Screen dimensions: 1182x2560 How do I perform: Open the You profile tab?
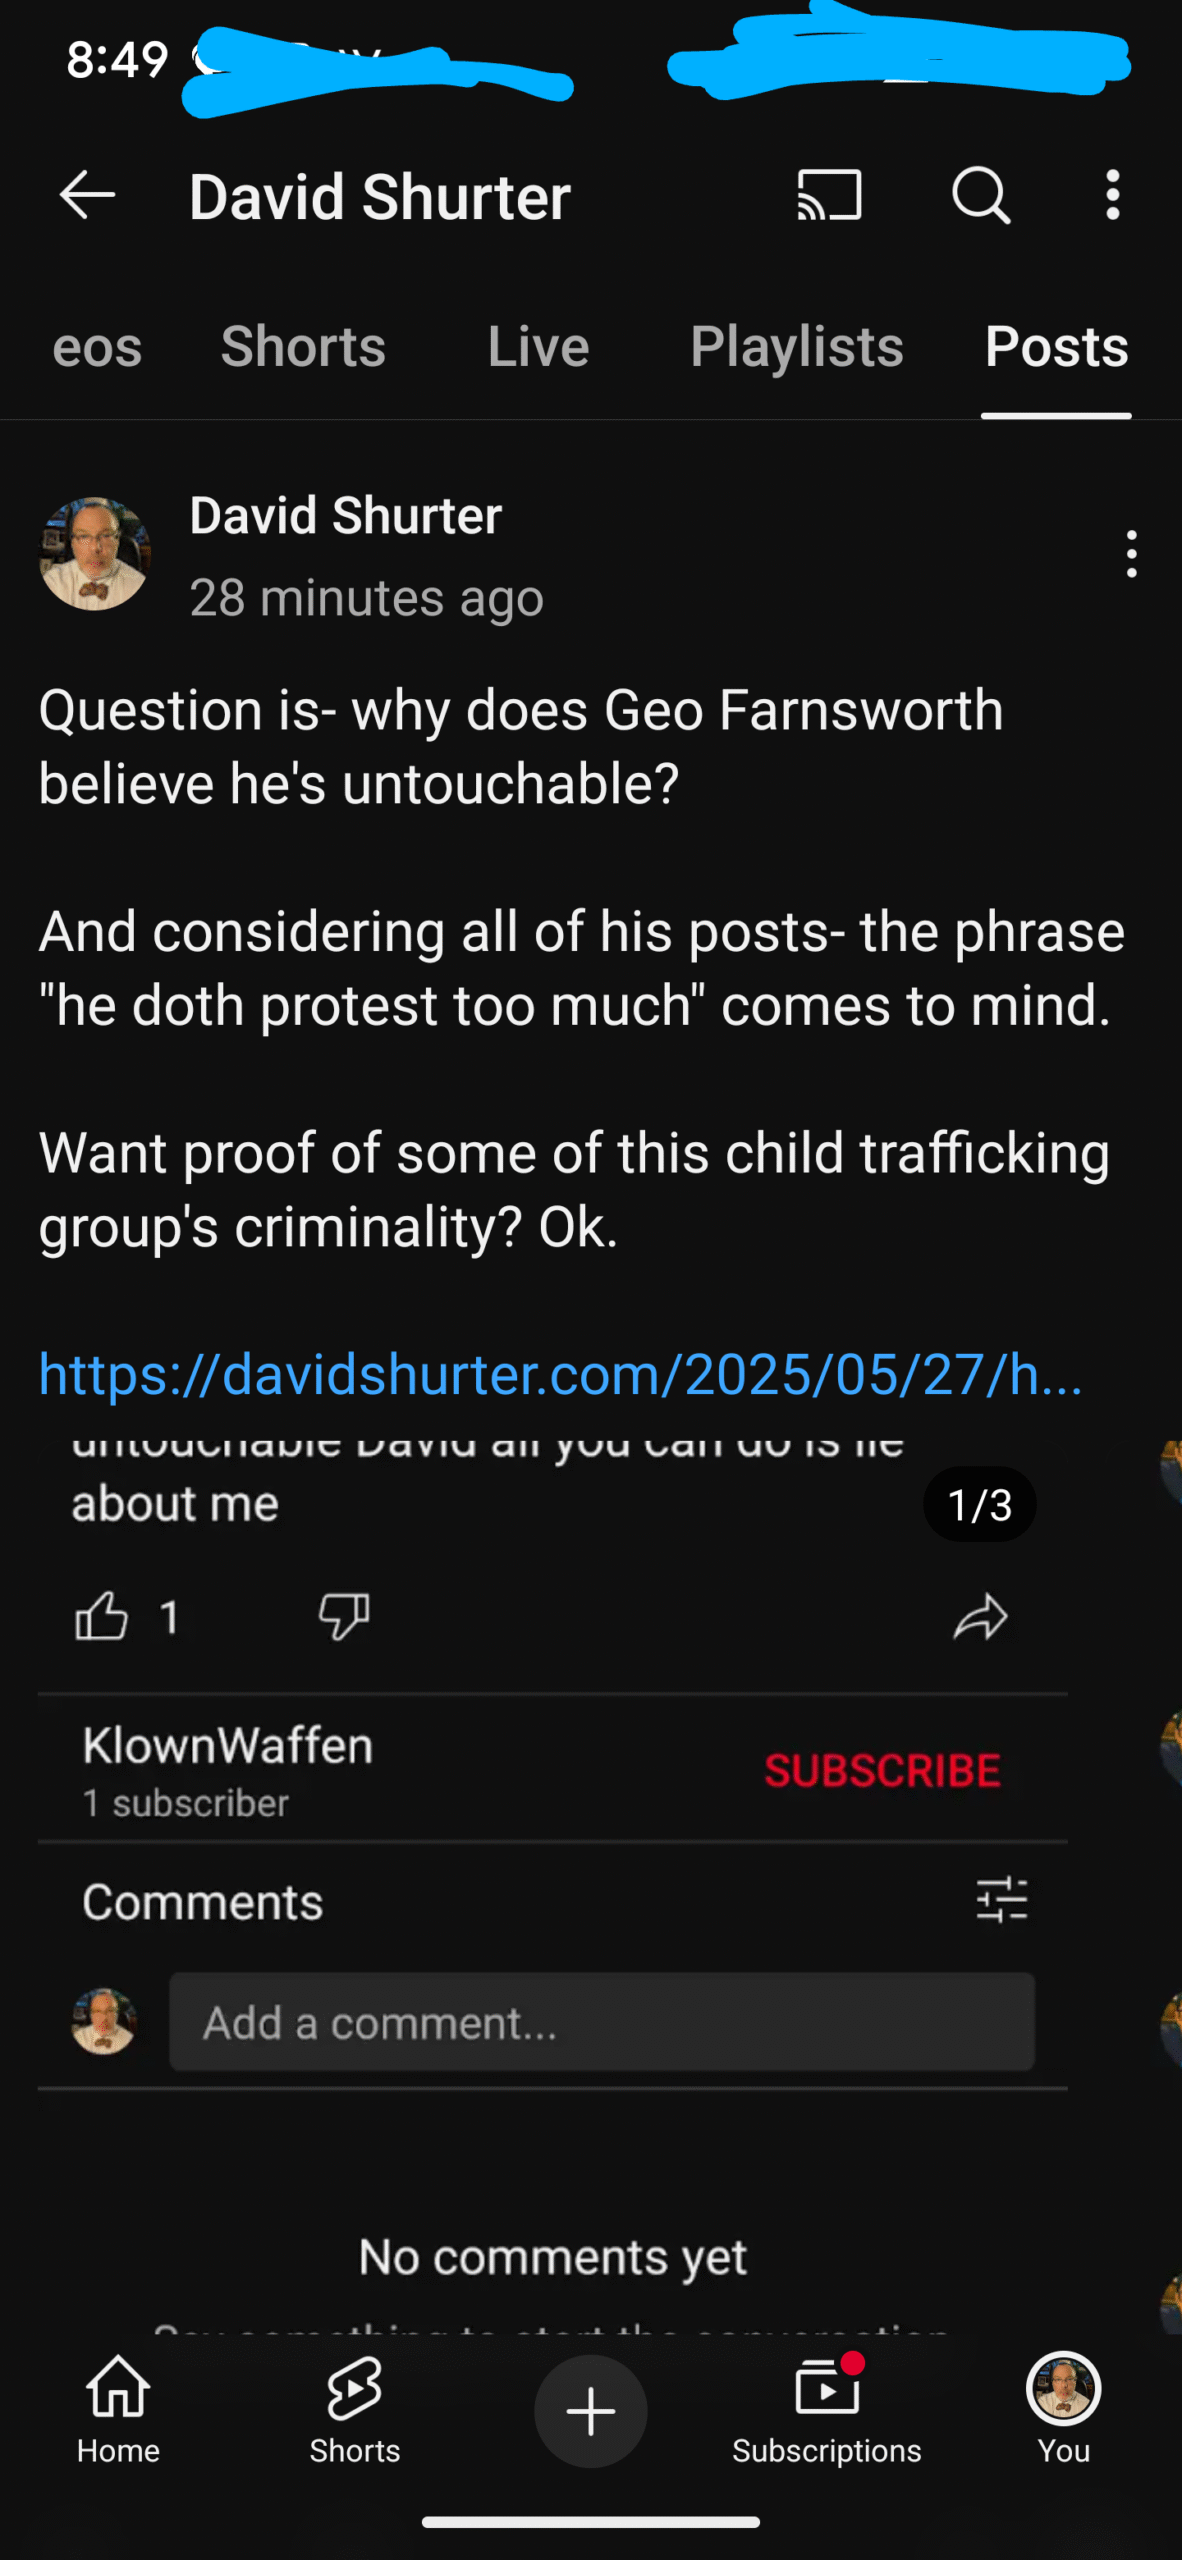click(x=1063, y=2409)
